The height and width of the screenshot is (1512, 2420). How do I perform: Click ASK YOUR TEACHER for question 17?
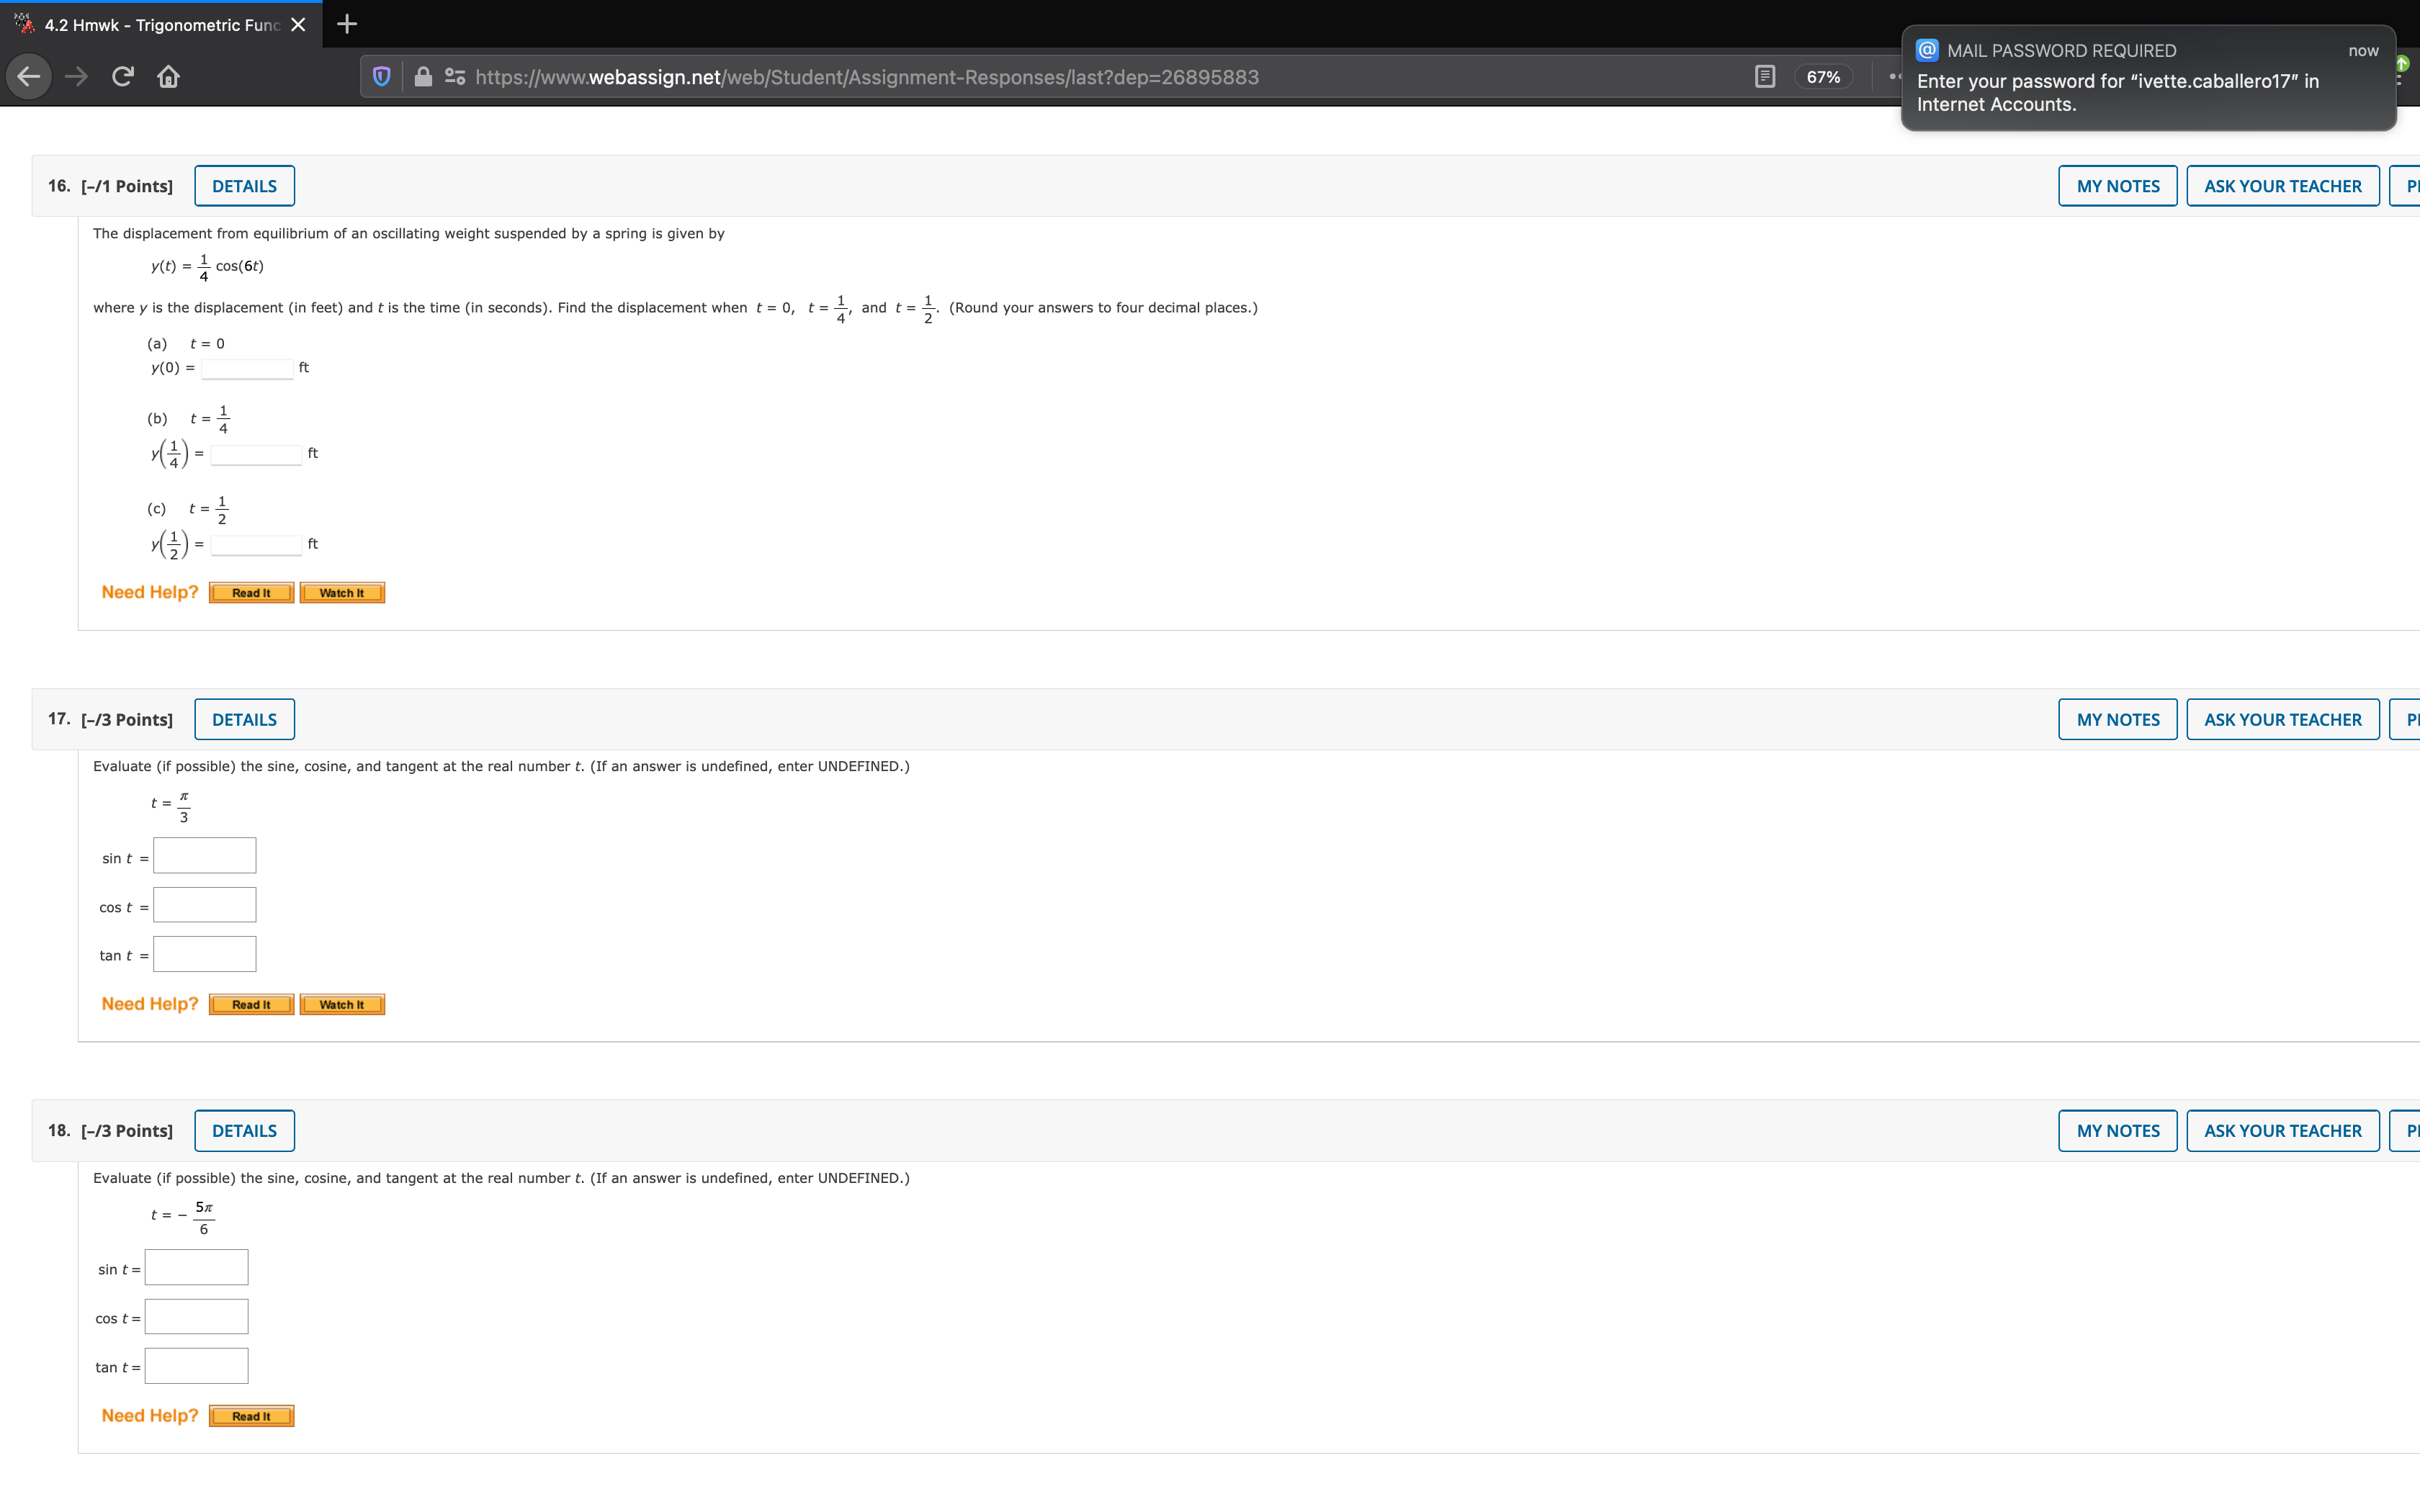tap(2282, 719)
